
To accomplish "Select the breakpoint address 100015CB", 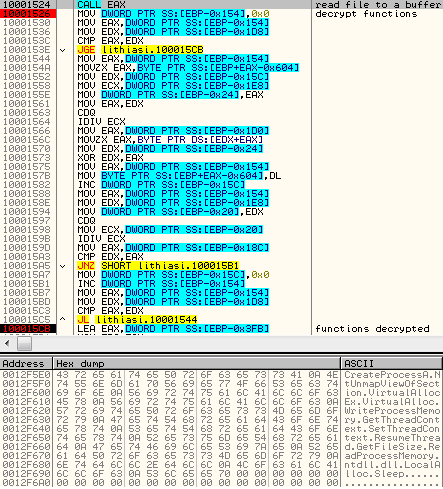I will click(28, 329).
